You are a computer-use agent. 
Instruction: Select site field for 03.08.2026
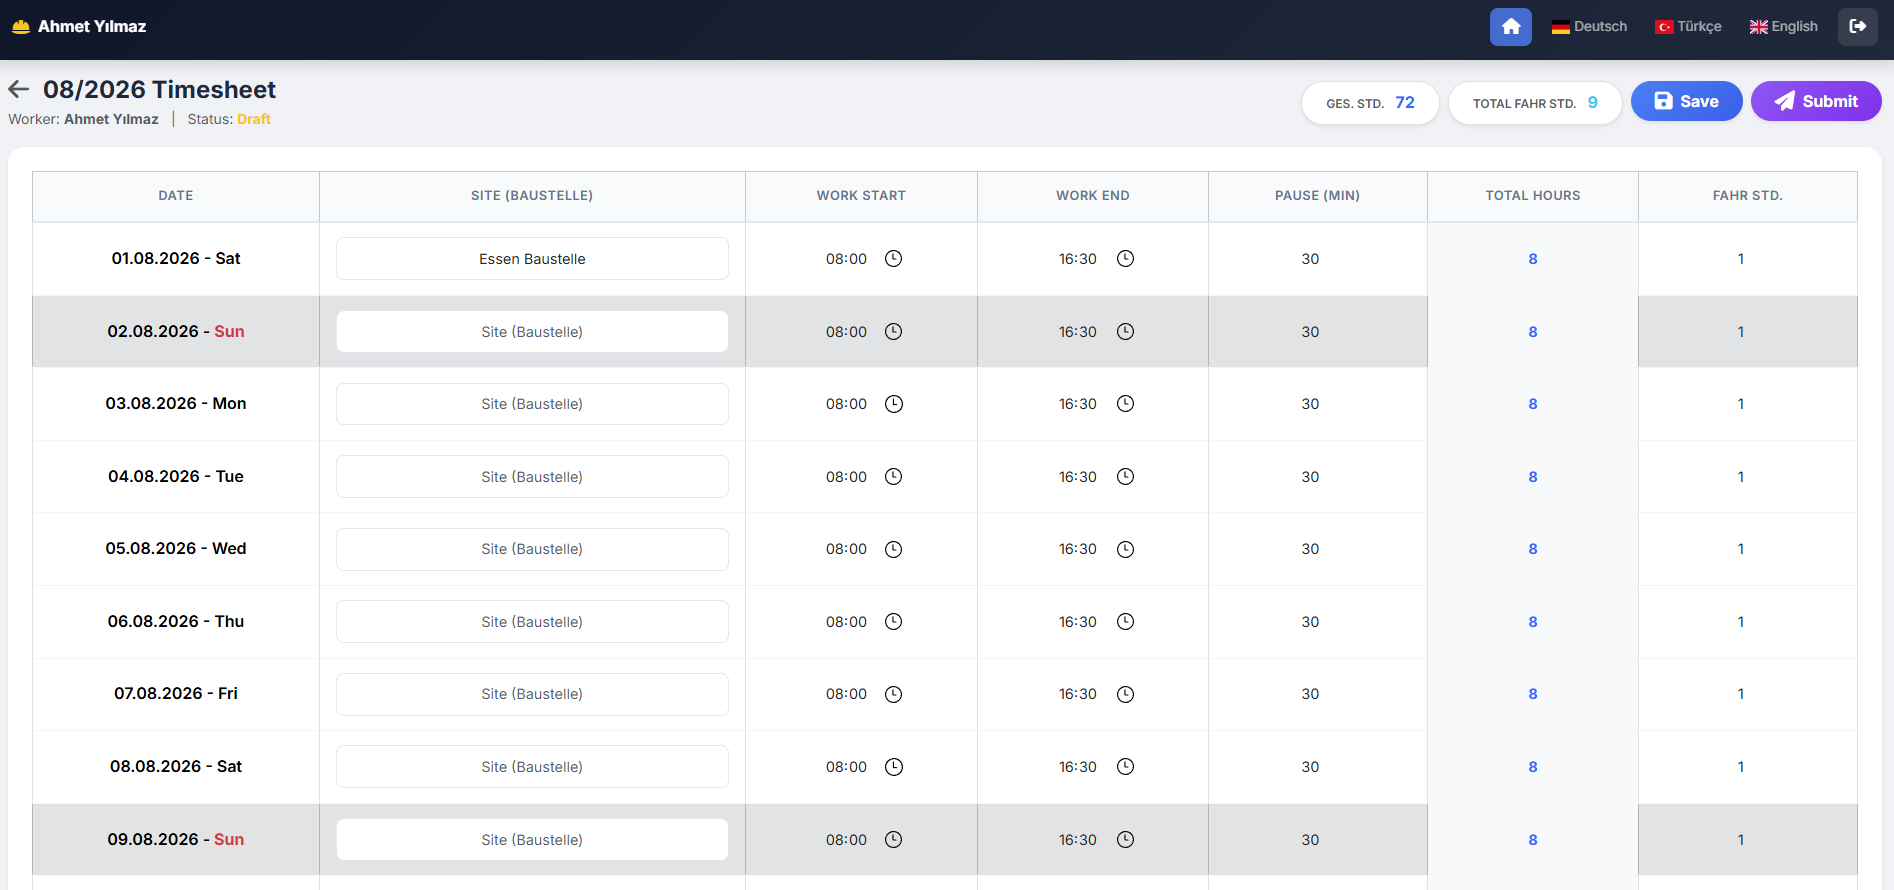click(x=532, y=404)
